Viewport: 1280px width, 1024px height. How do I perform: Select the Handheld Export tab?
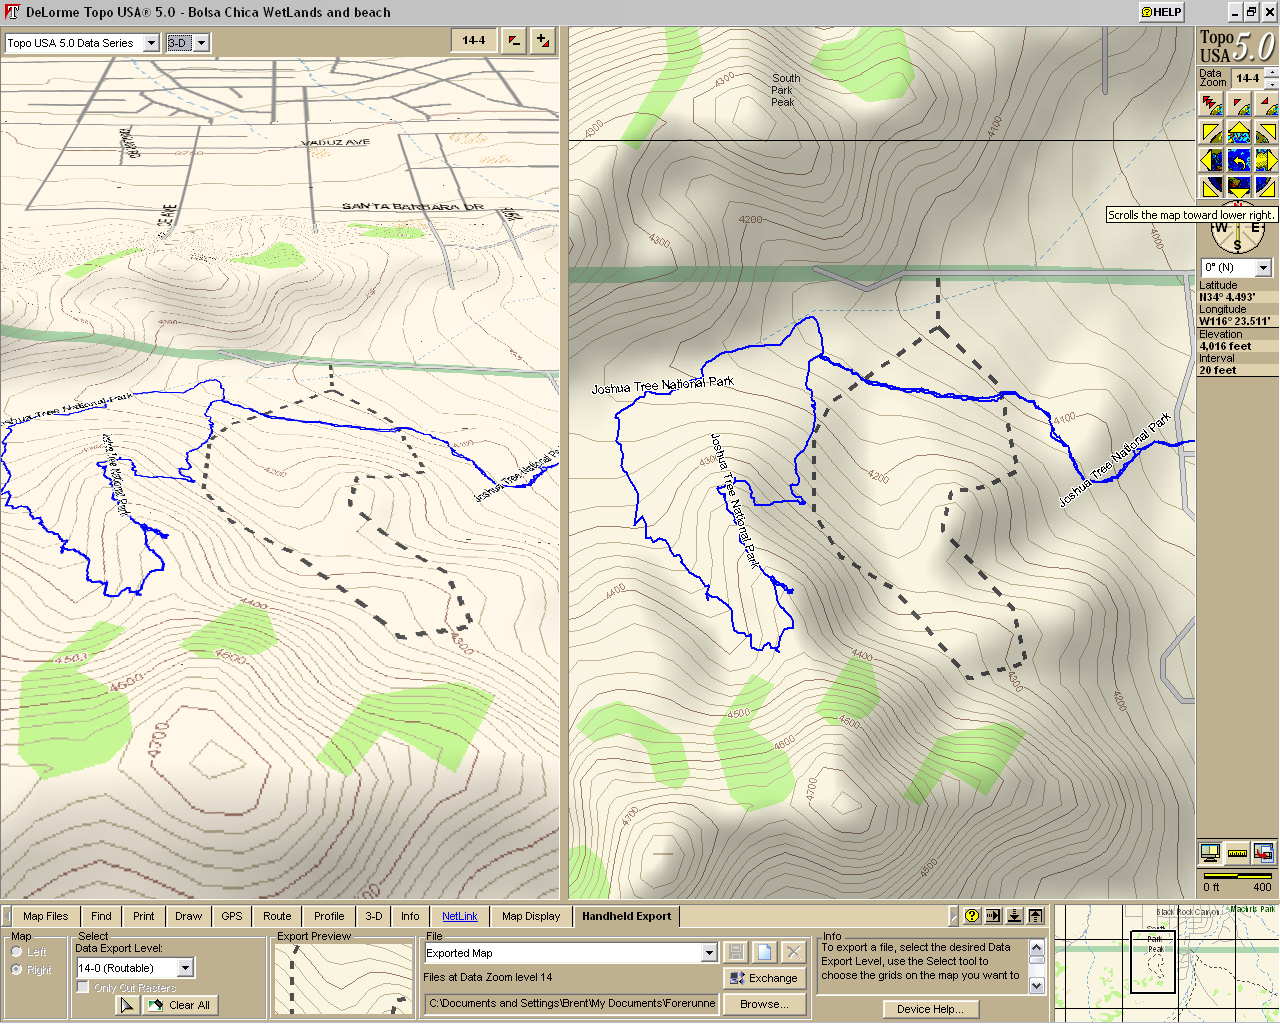pyautogui.click(x=626, y=916)
